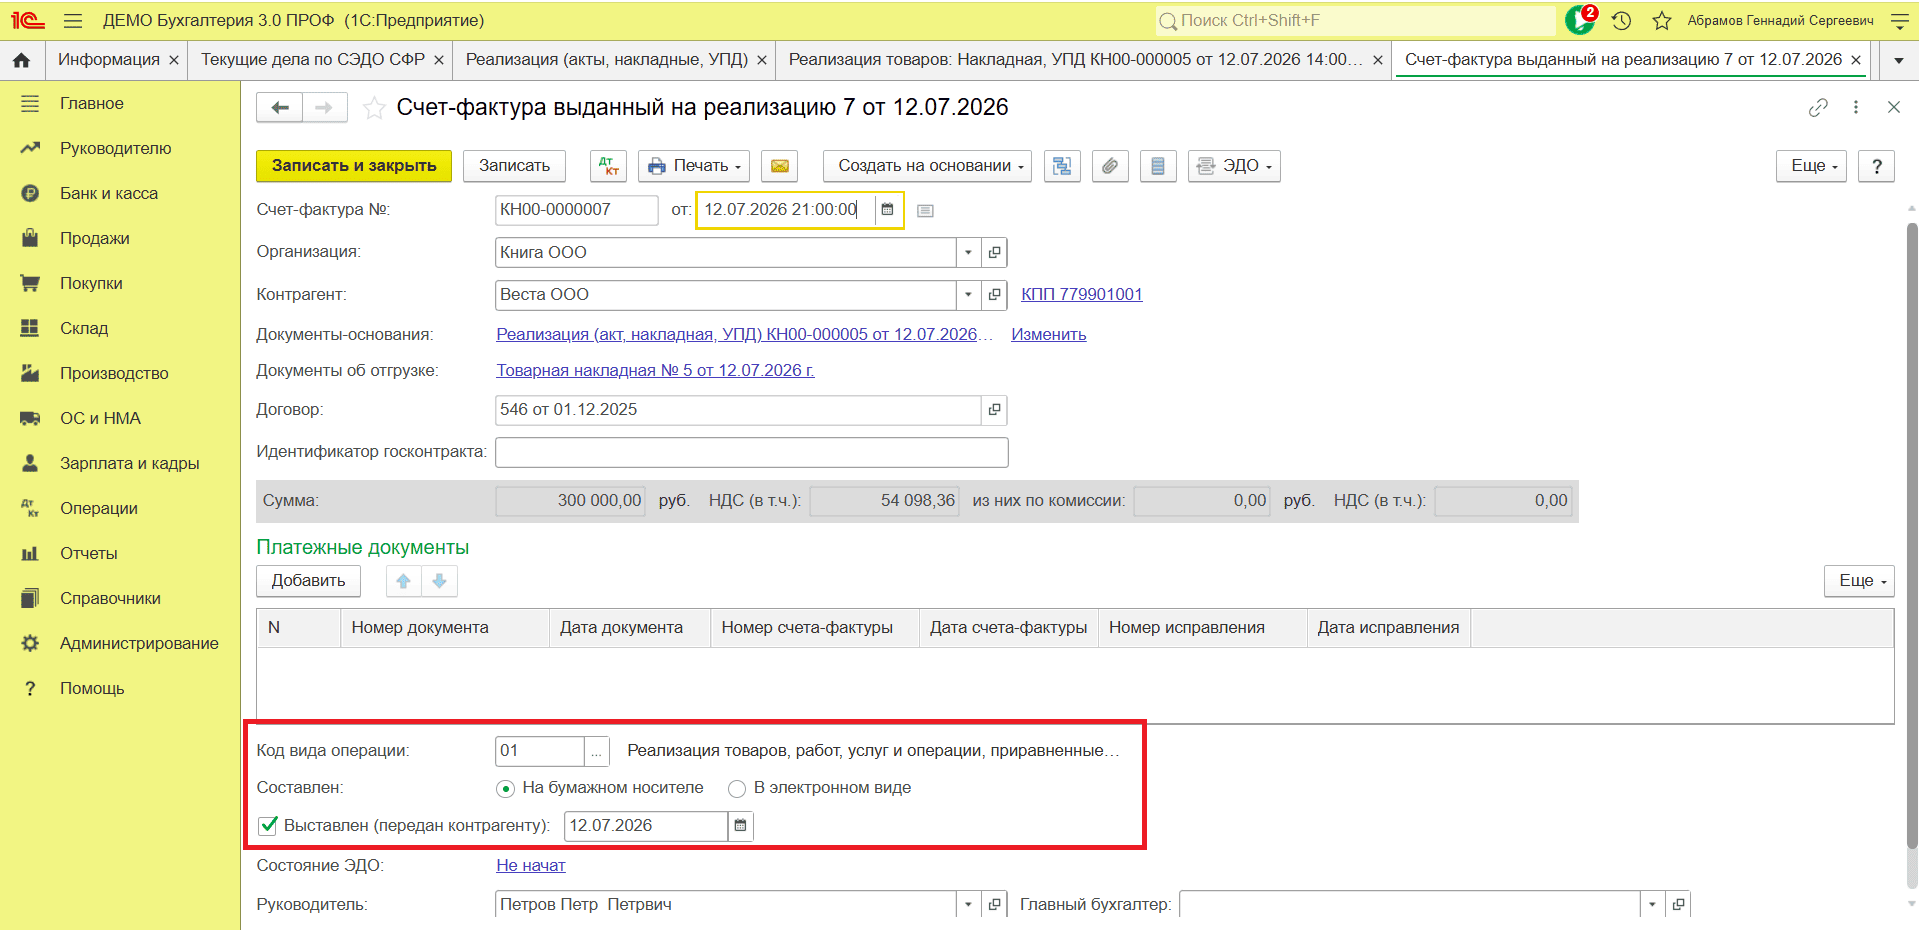Image resolution: width=1919 pixels, height=930 pixels.
Task: Open the report list icon in toolbar
Action: click(x=1158, y=166)
